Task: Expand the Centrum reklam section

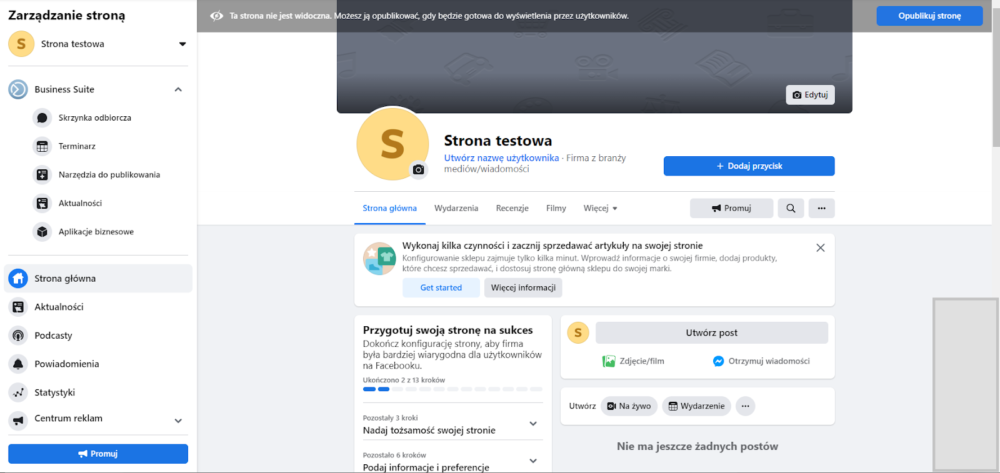Action: [179, 421]
